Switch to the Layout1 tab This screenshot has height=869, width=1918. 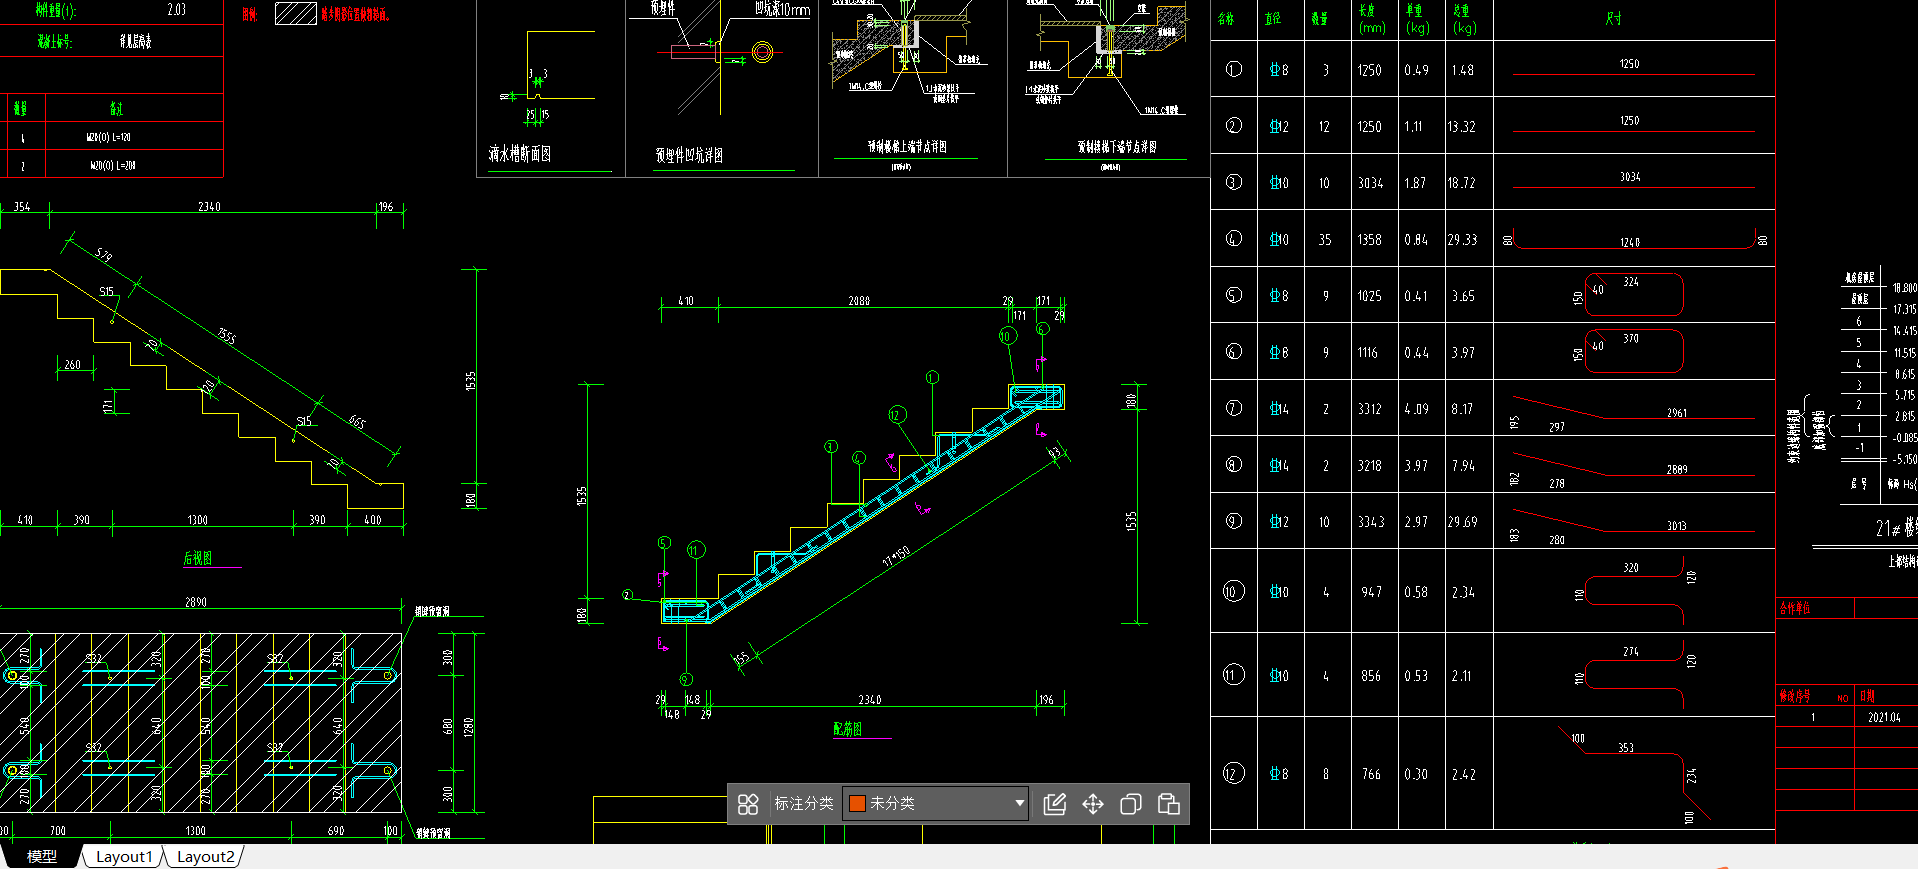point(124,857)
